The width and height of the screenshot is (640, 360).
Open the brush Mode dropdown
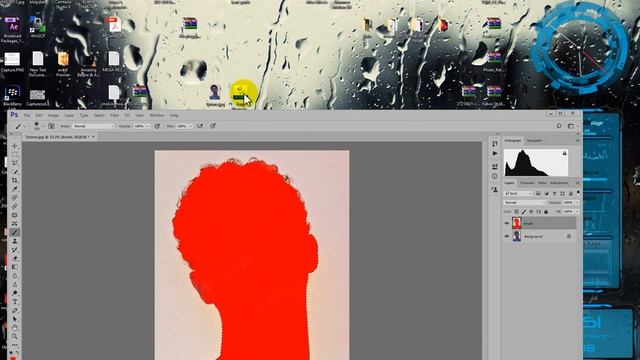[93, 126]
